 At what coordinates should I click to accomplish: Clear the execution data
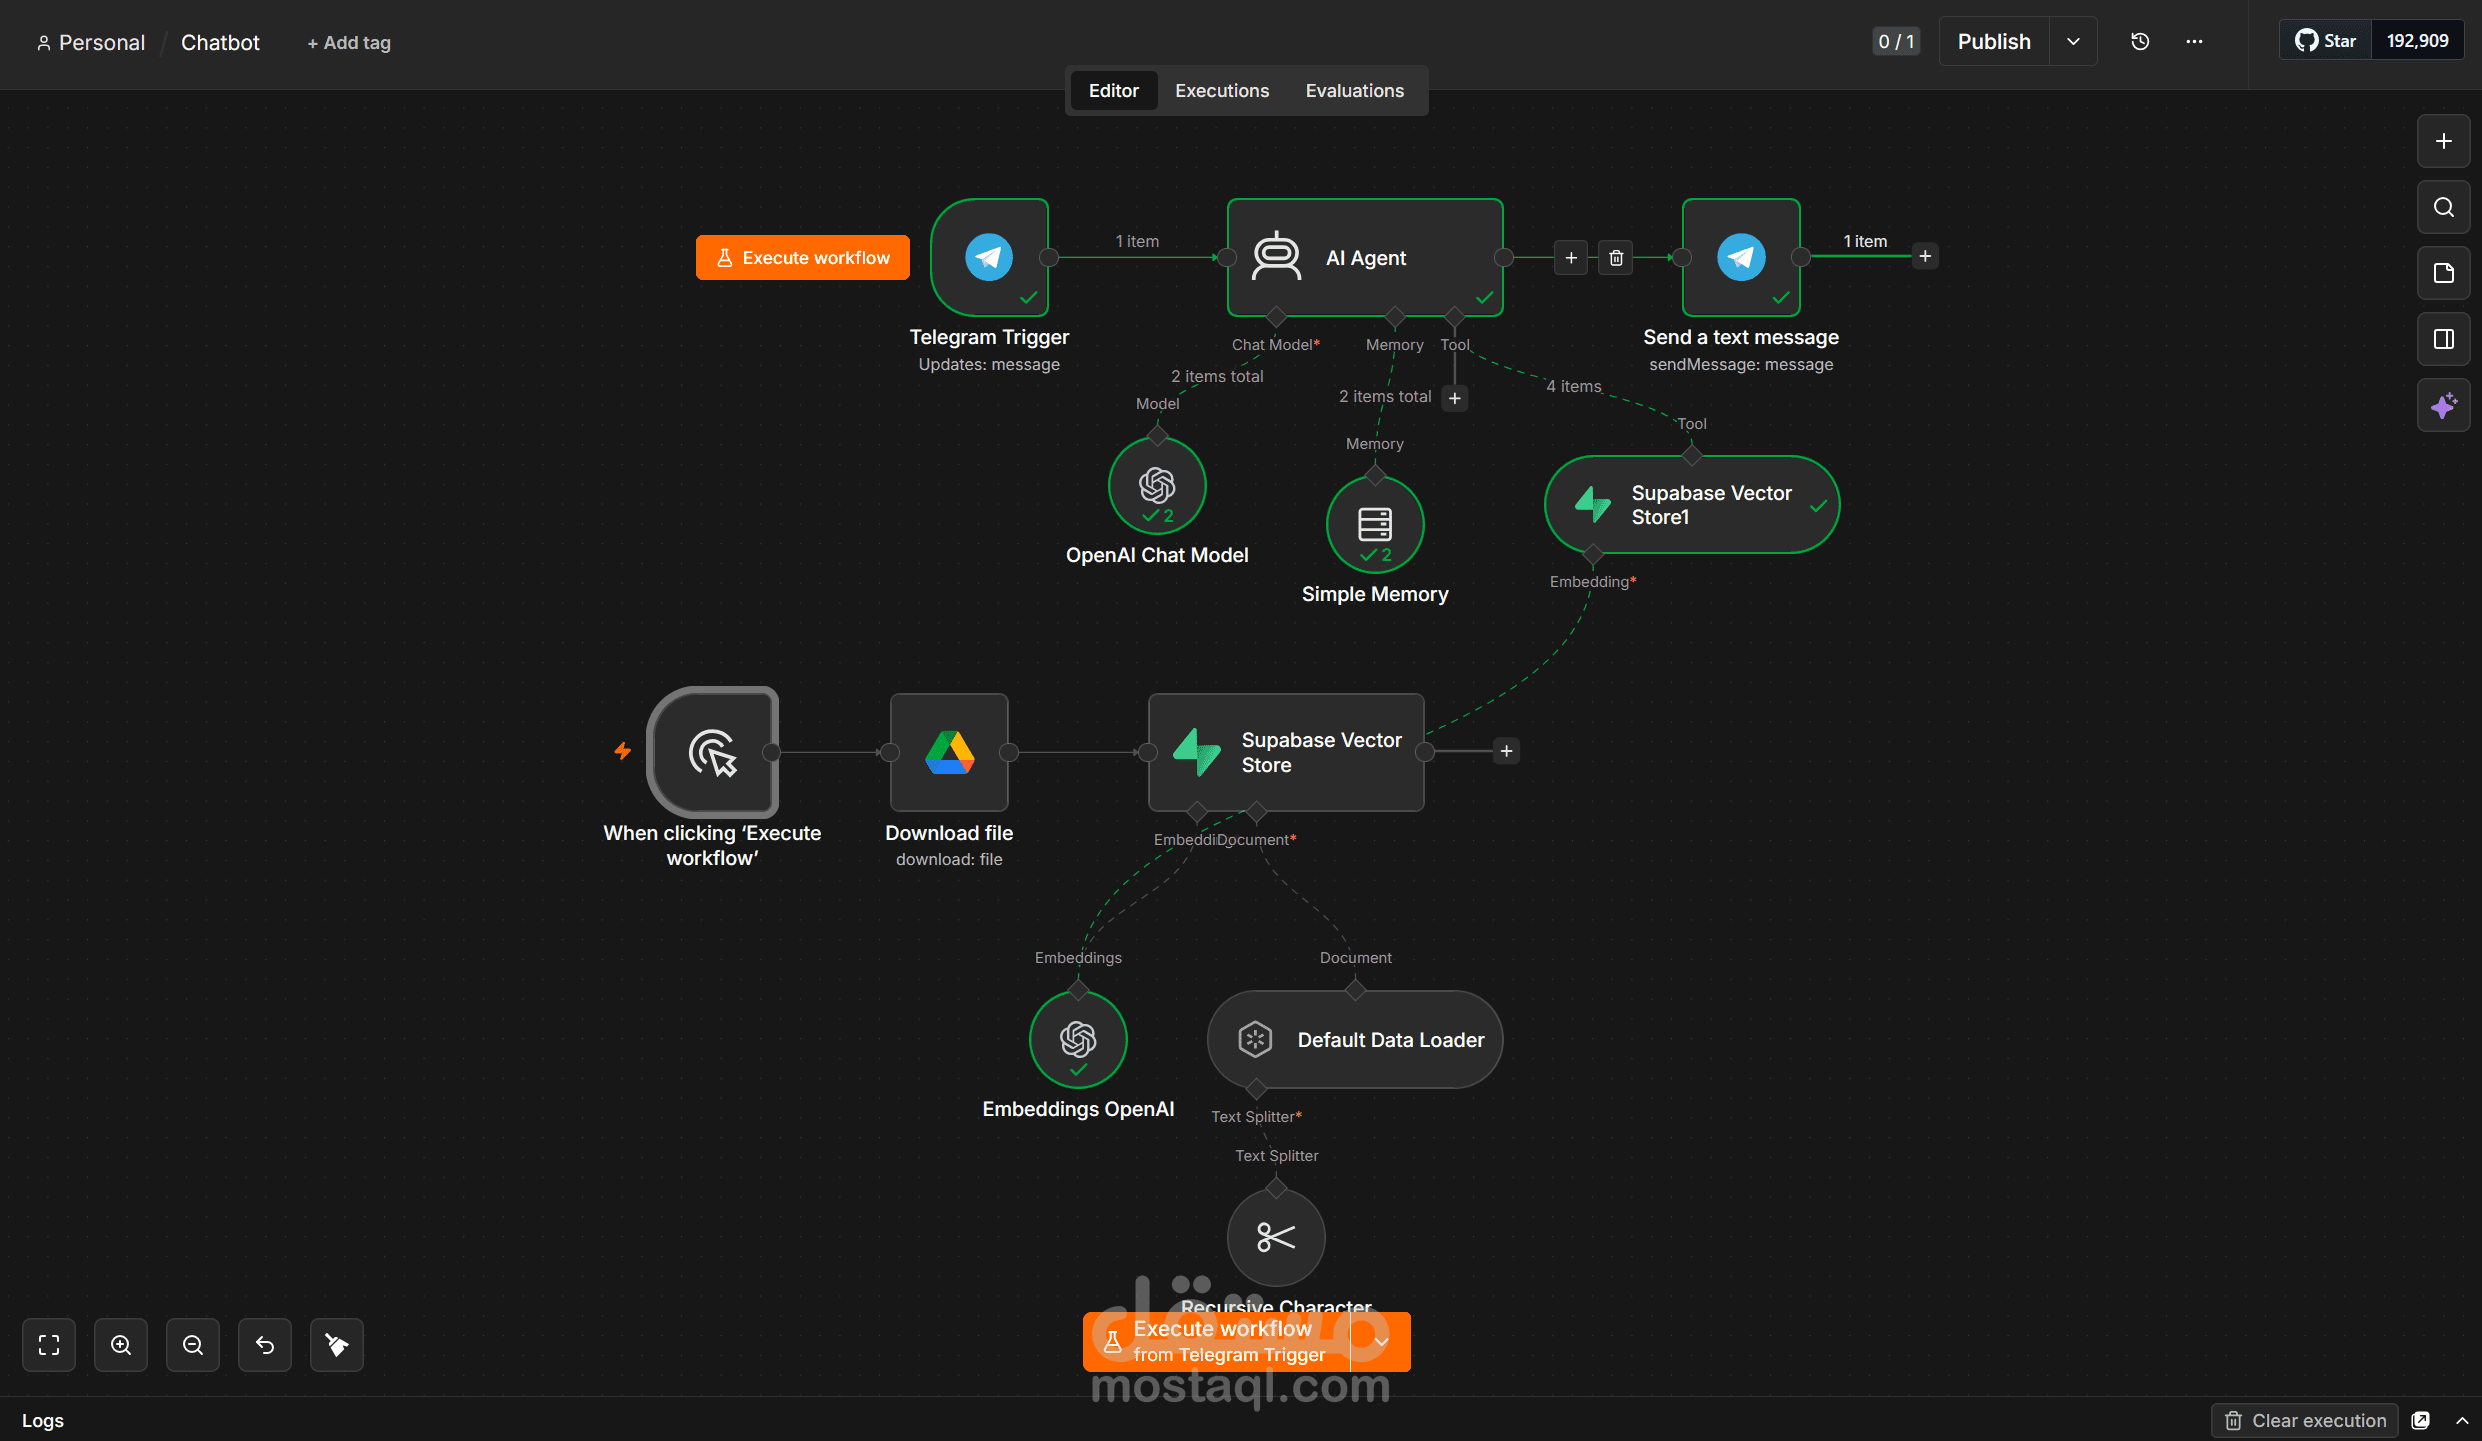[x=2305, y=1420]
